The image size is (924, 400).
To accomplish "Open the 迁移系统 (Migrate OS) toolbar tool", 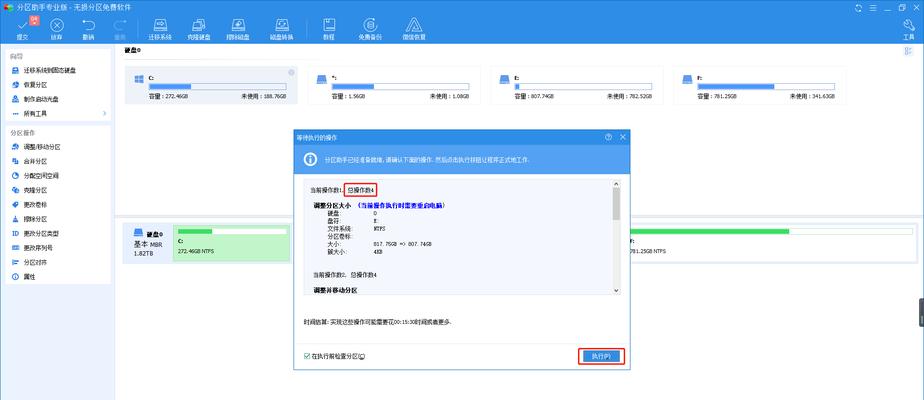I will pyautogui.click(x=160, y=28).
